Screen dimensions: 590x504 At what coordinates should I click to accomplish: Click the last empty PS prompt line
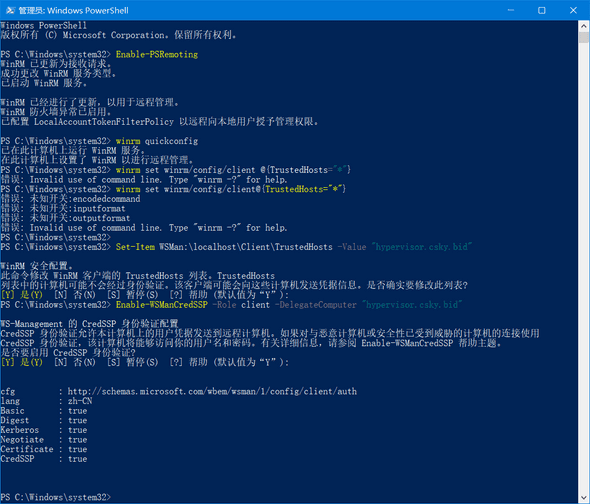pyautogui.click(x=56, y=498)
